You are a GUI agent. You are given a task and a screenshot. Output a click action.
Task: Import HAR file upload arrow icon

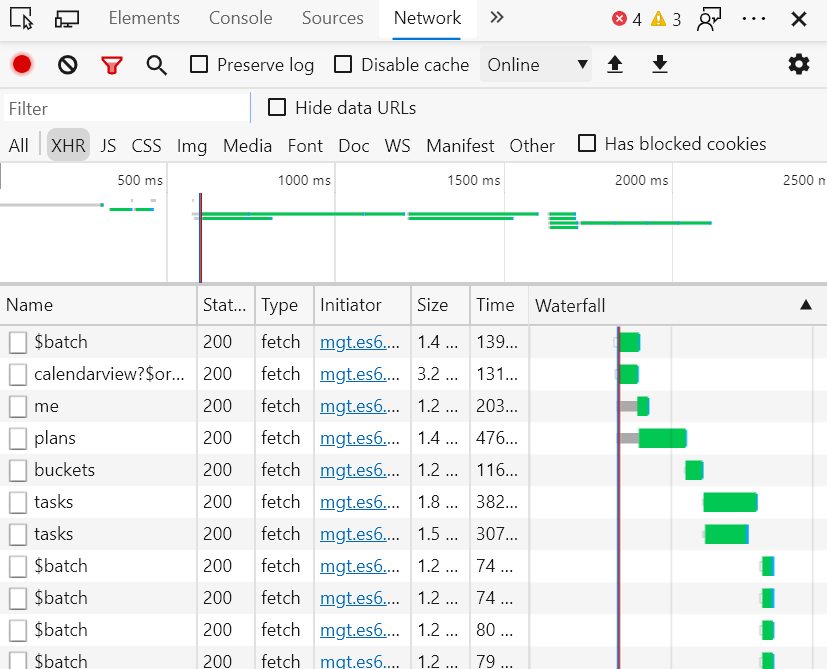click(x=614, y=64)
